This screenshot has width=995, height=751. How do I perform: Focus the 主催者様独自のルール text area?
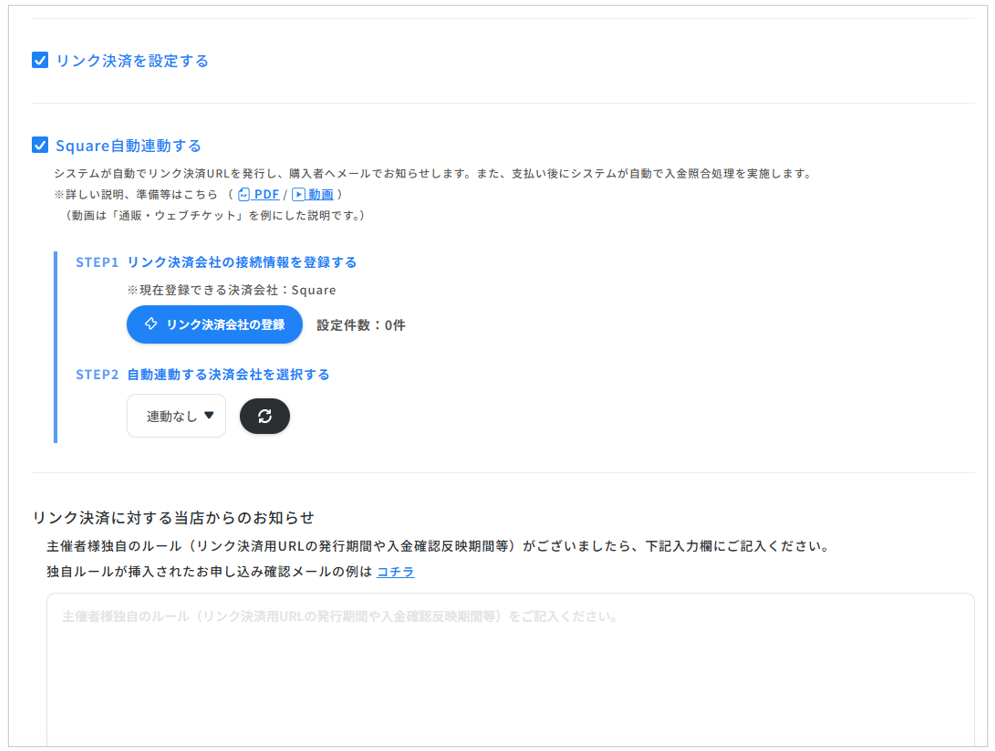point(510,670)
